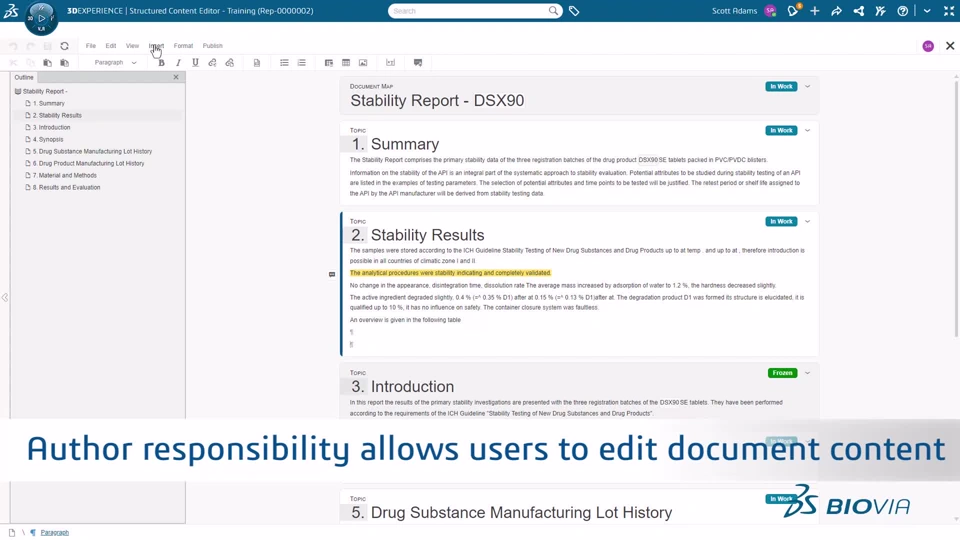960x540 pixels.
Task: Click In Work badge on Document Map
Action: 781,86
